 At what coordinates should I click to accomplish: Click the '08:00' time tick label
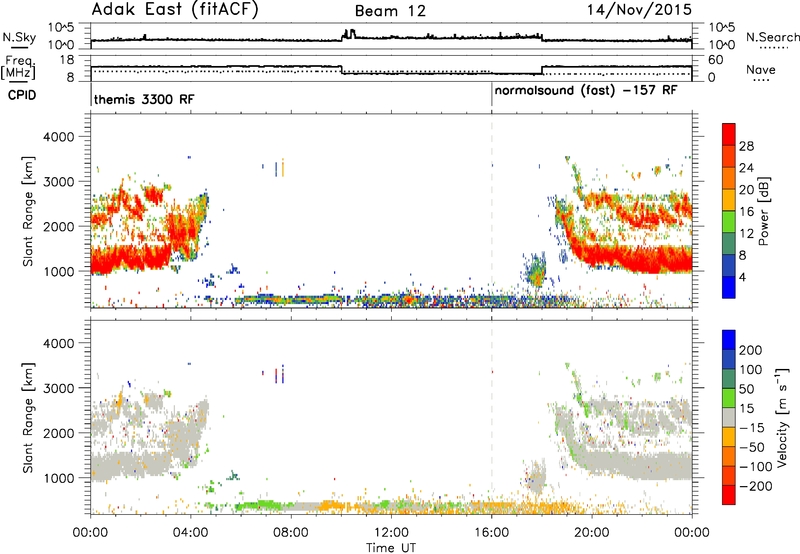pyautogui.click(x=291, y=533)
